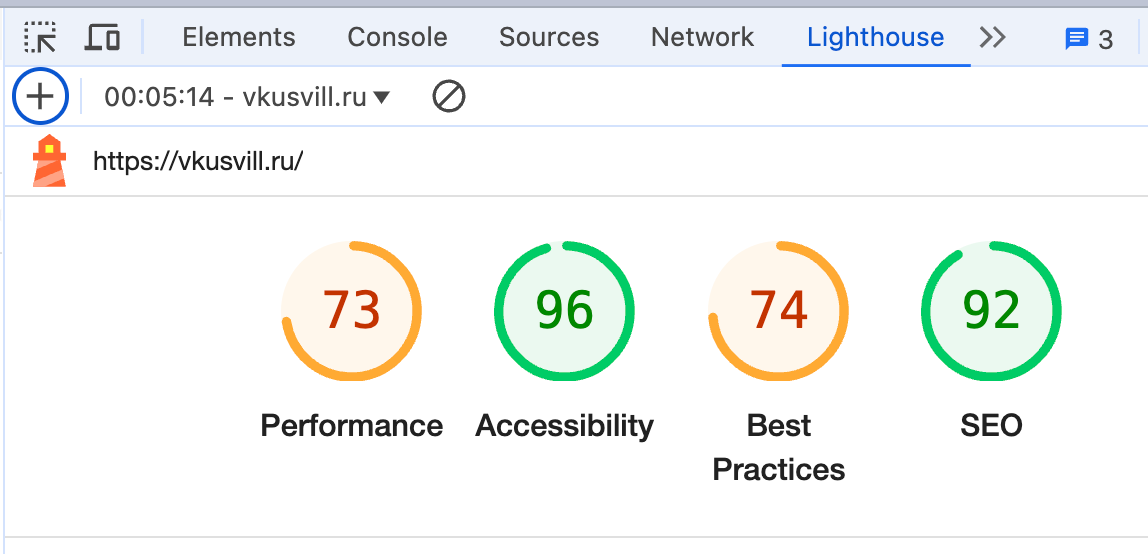Switch to the Elements tab
This screenshot has height=554, width=1148.
[x=239, y=37]
